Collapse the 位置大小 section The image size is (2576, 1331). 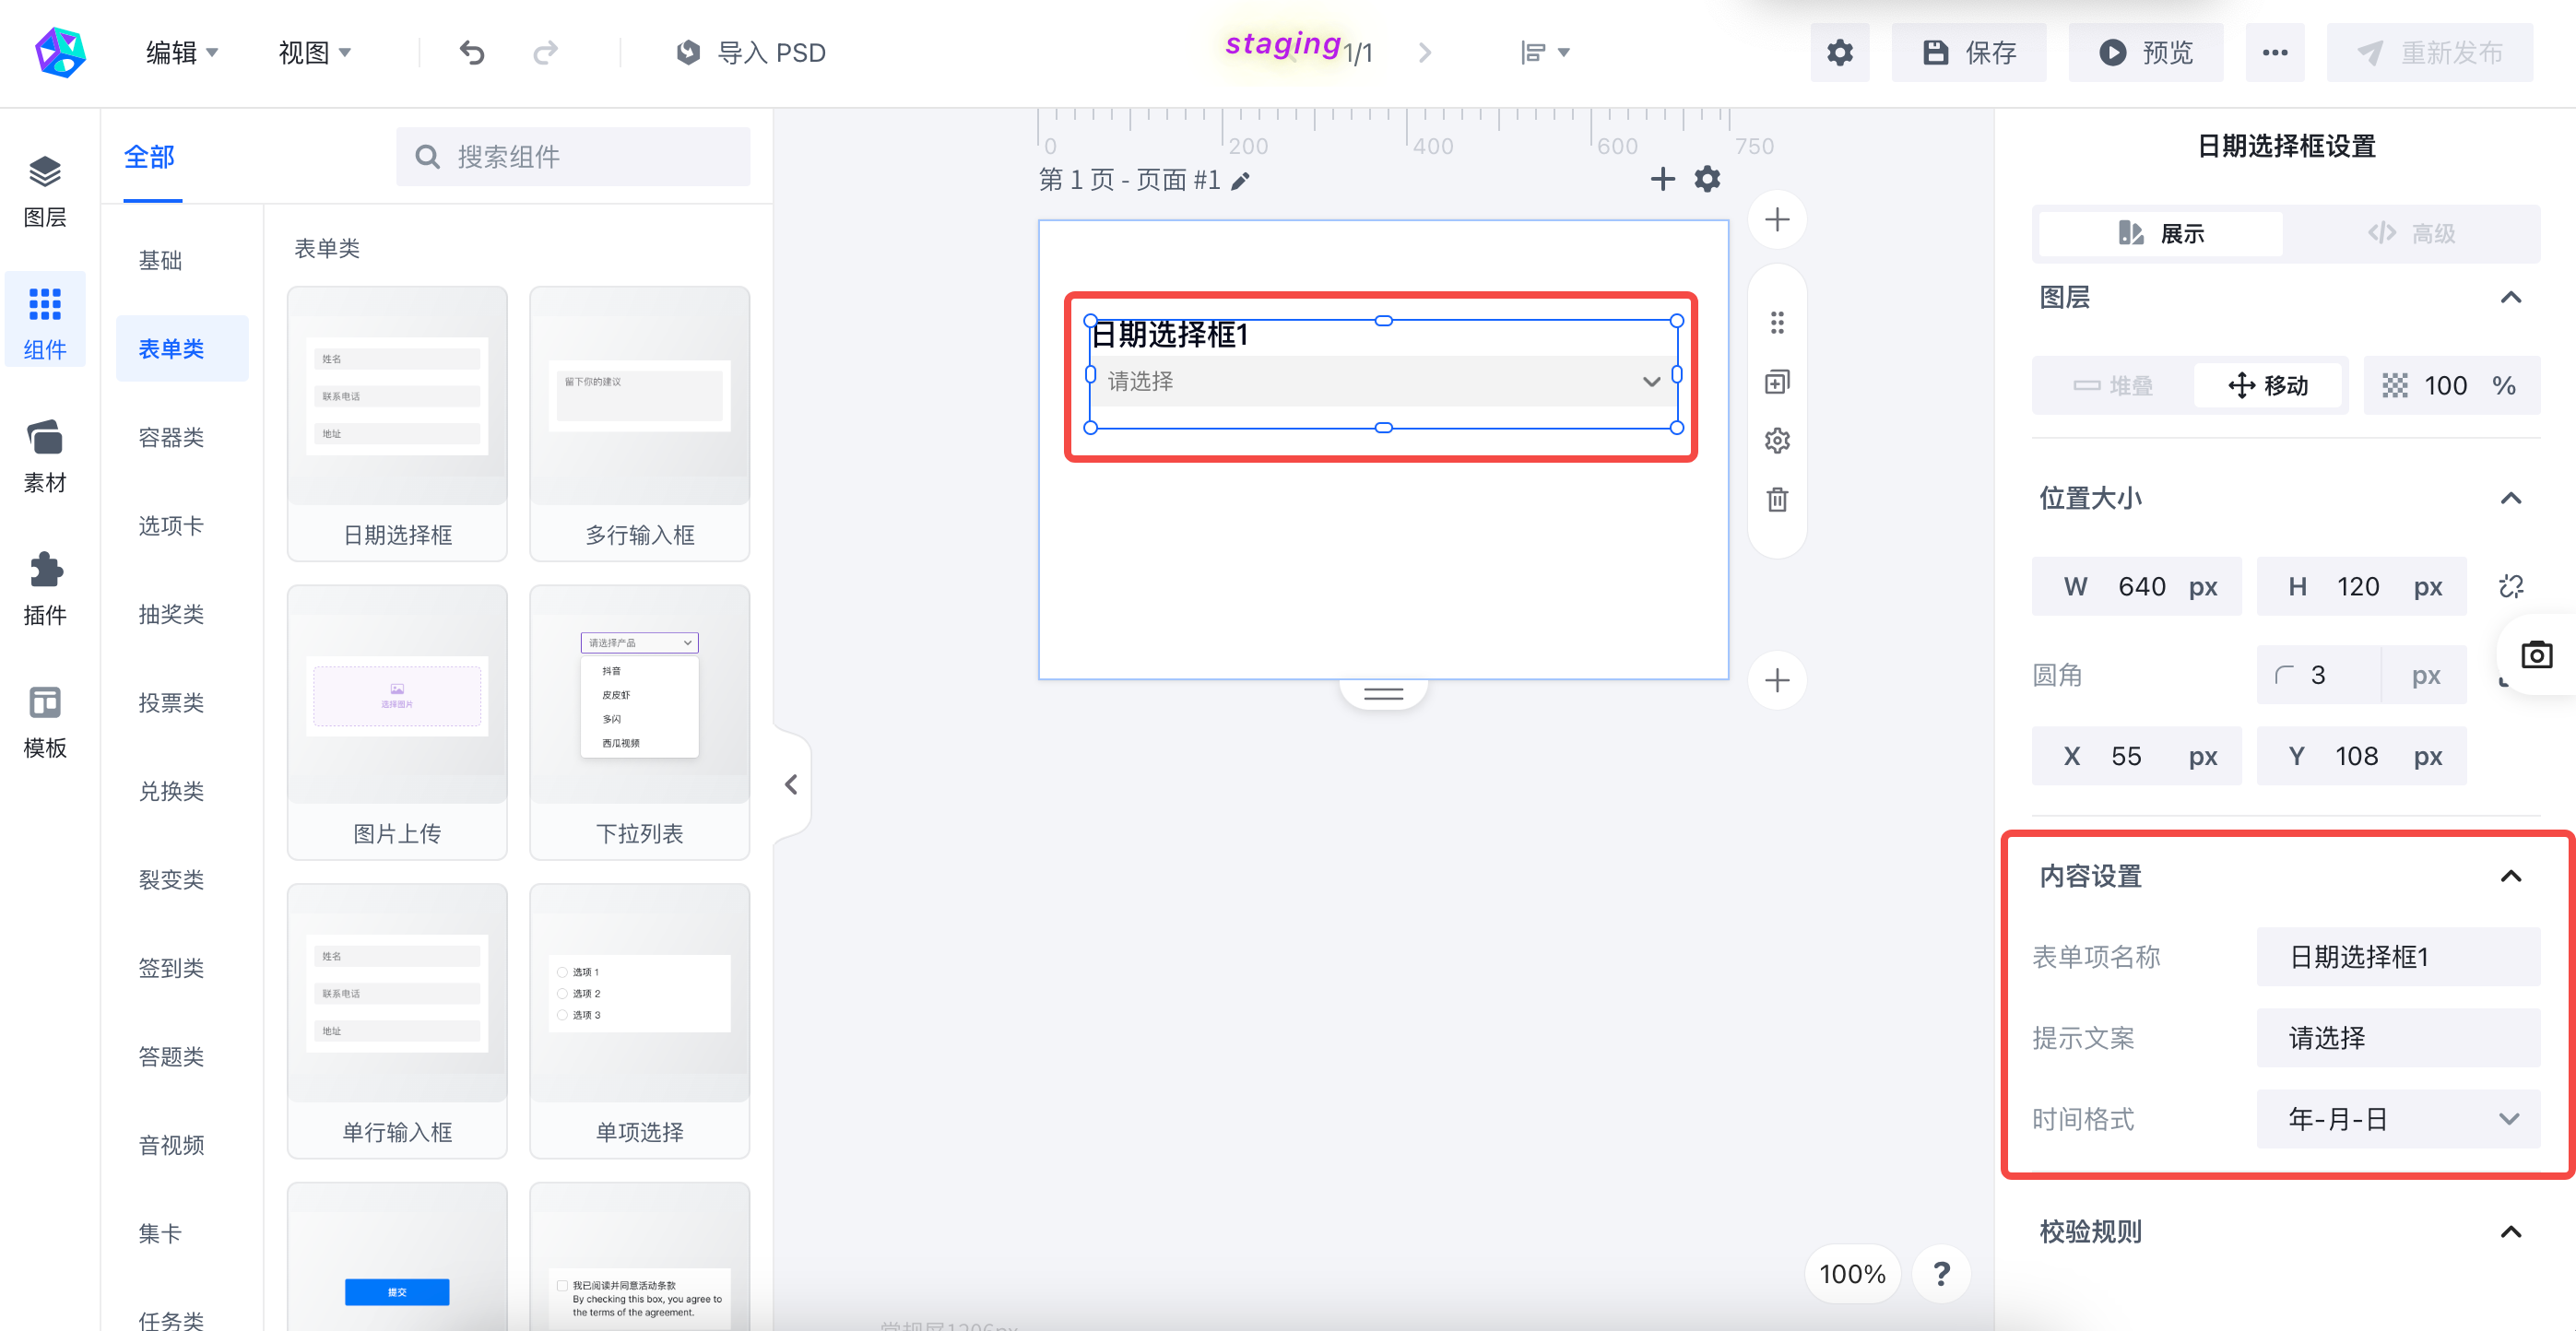tap(2510, 498)
